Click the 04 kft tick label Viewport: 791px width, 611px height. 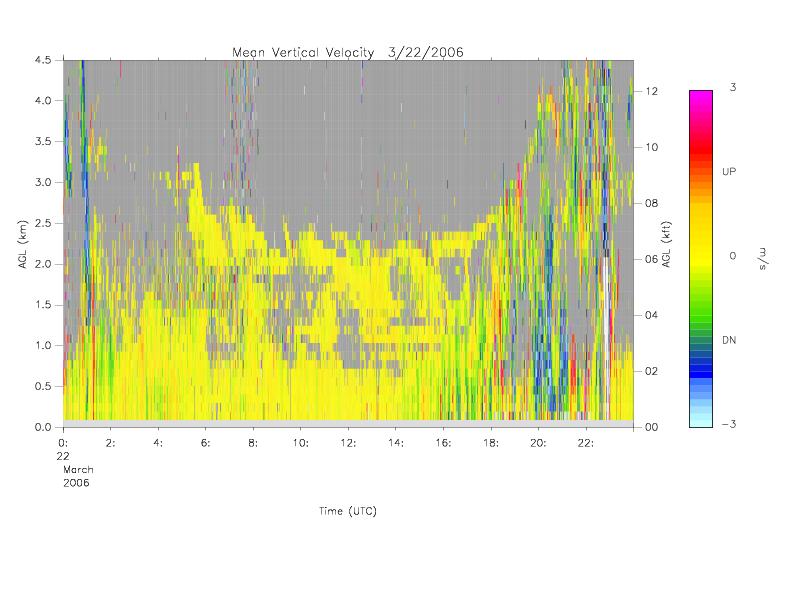click(652, 315)
